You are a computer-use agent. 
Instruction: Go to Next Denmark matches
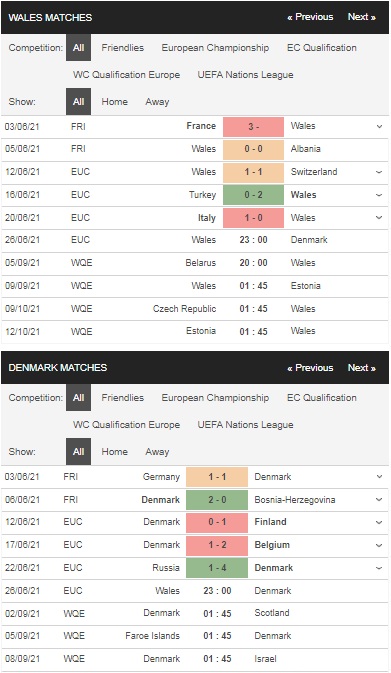[x=361, y=368]
